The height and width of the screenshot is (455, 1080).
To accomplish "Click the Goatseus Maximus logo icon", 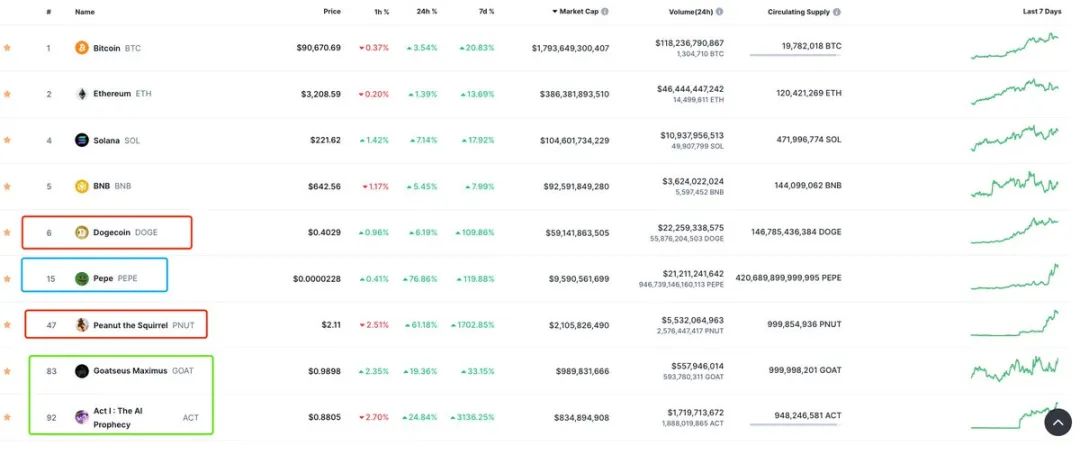I will 82,371.
